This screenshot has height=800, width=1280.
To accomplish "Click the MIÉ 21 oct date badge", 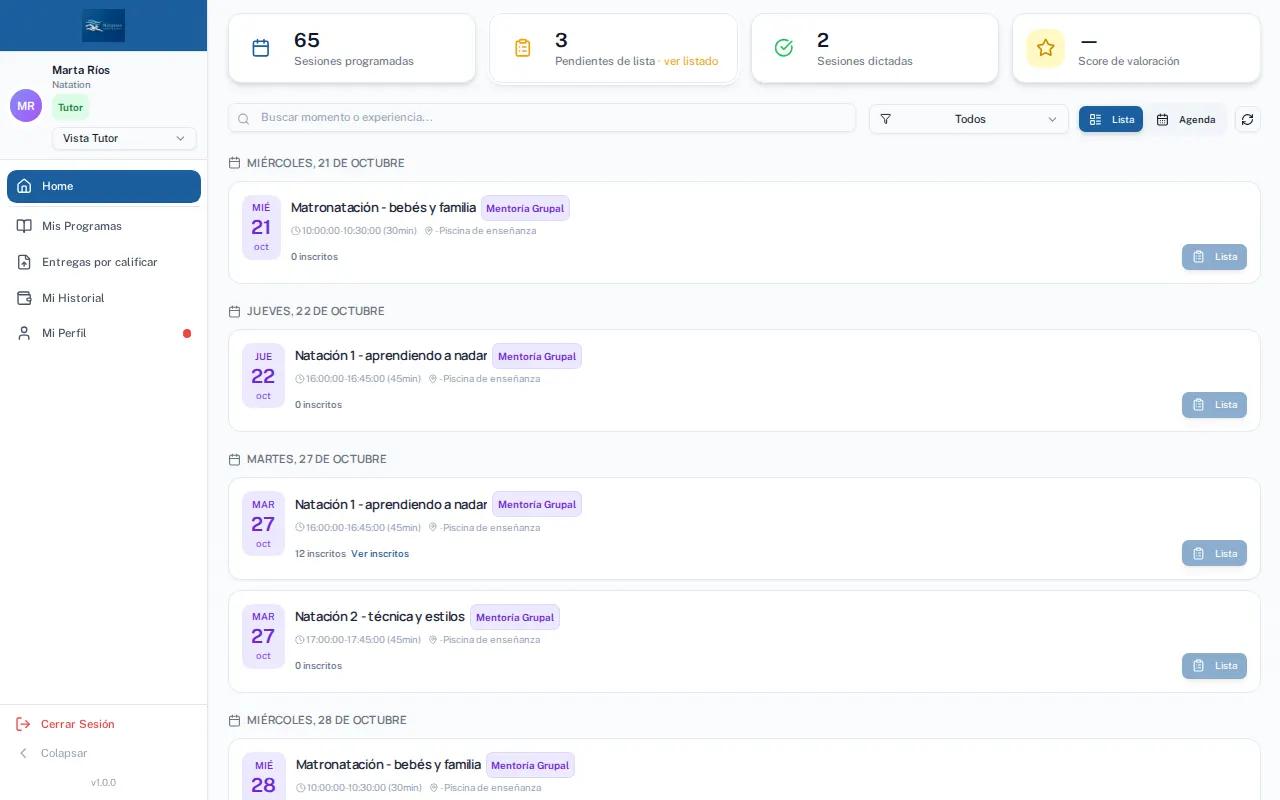I will click(261, 227).
